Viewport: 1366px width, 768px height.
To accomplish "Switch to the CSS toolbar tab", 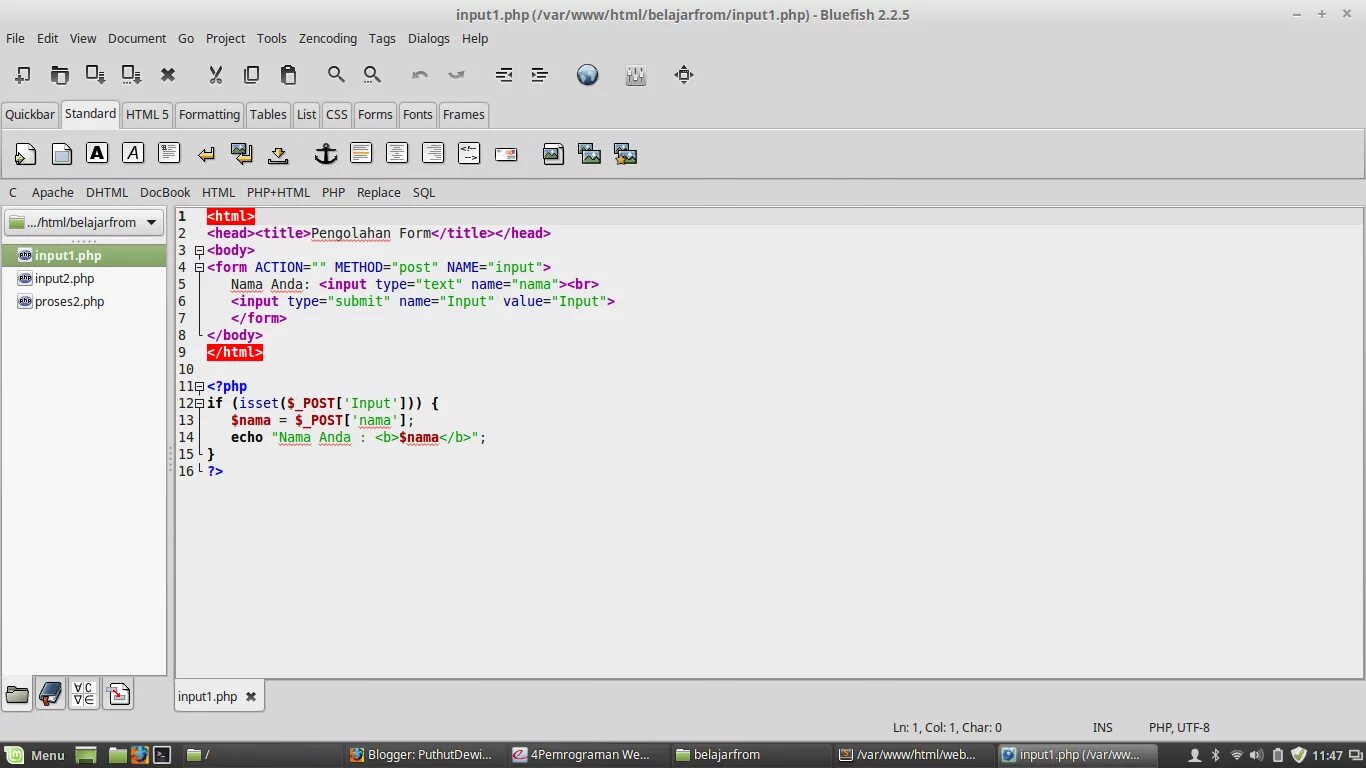I will (x=337, y=114).
